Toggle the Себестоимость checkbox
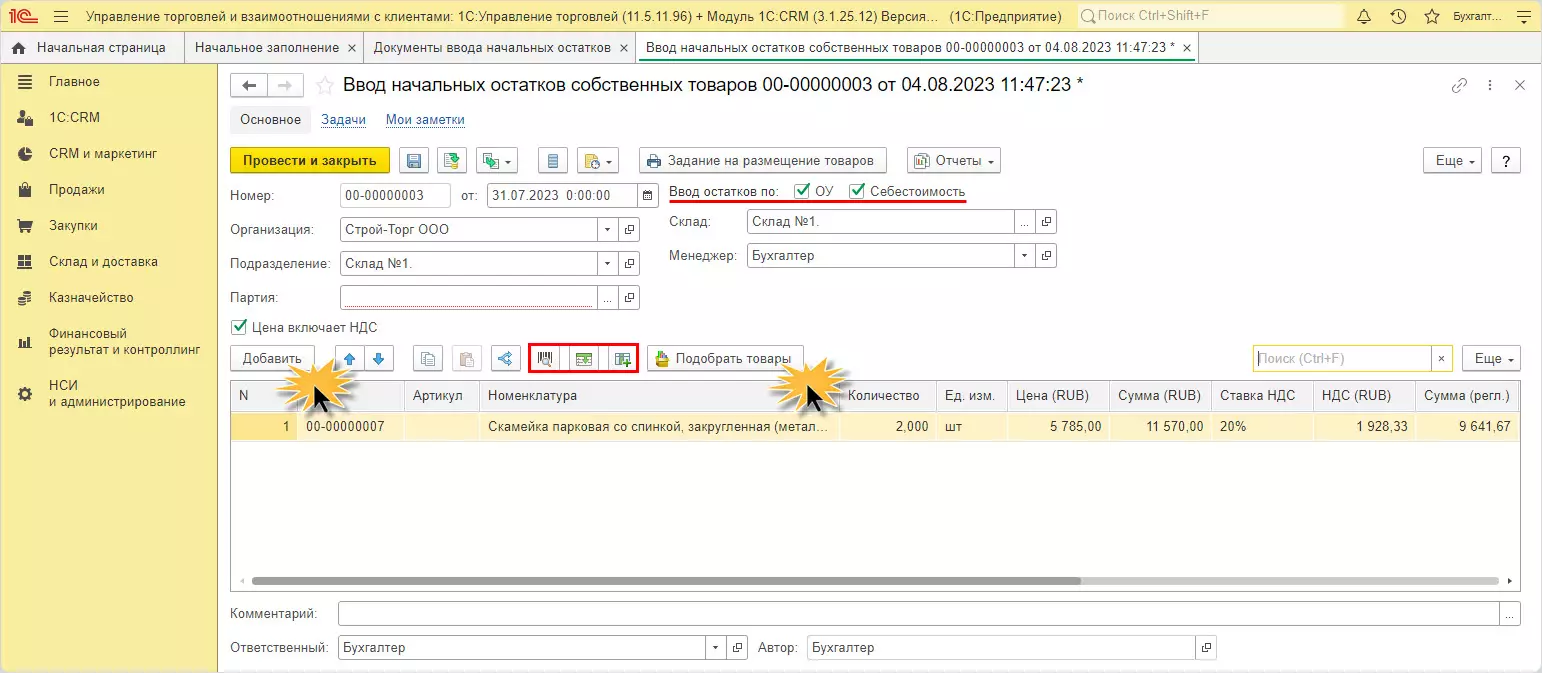 pos(857,191)
